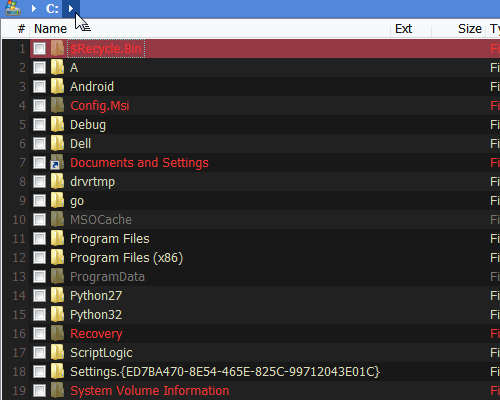Viewport: 500px width, 400px height.
Task: Check the ProgramData checkbox
Action: click(x=39, y=277)
